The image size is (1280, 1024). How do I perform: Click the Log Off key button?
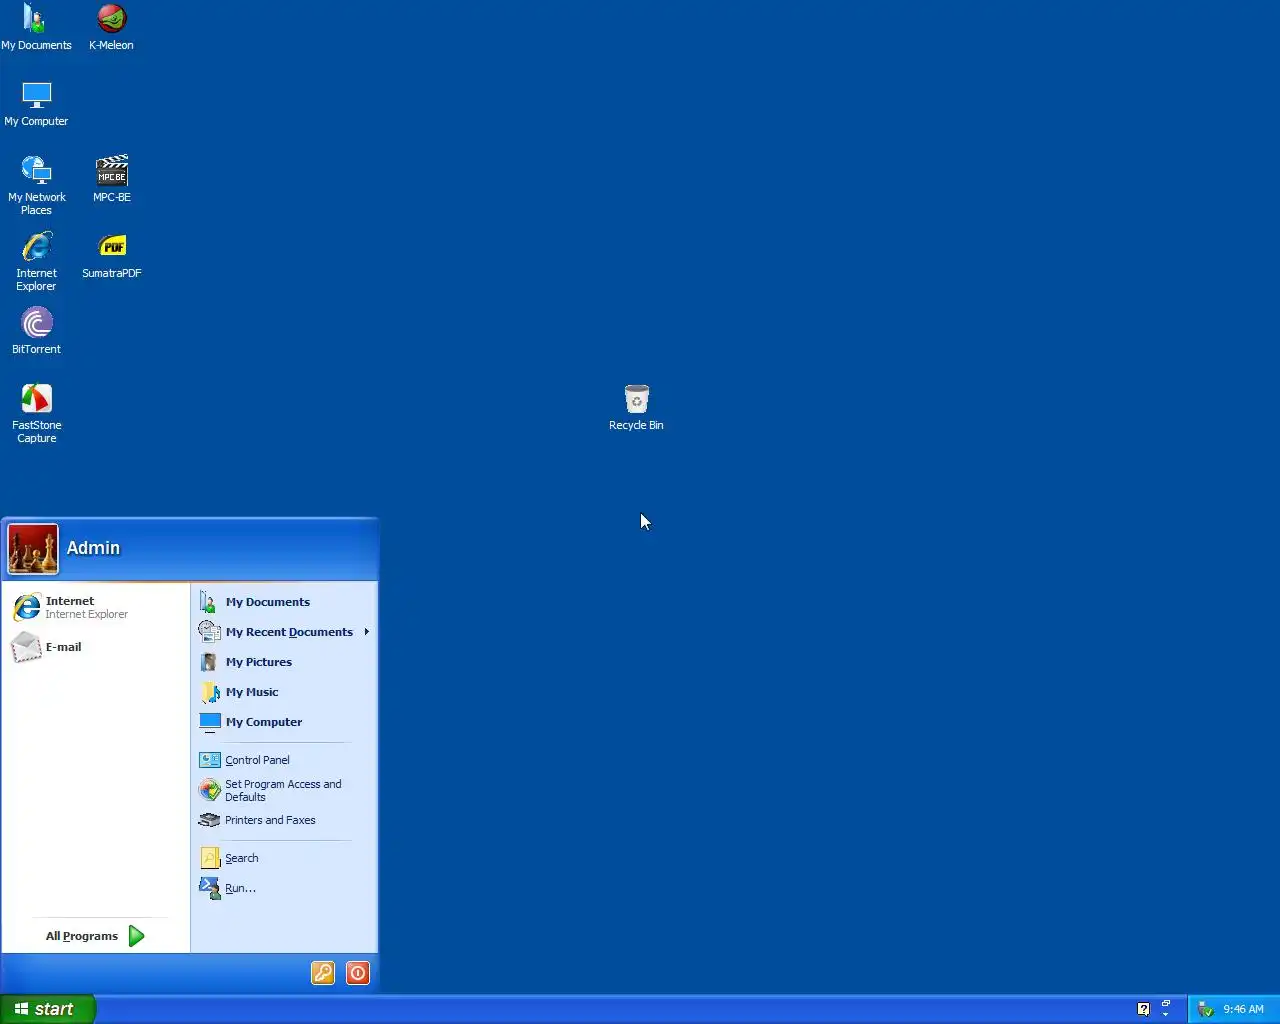pos(323,973)
